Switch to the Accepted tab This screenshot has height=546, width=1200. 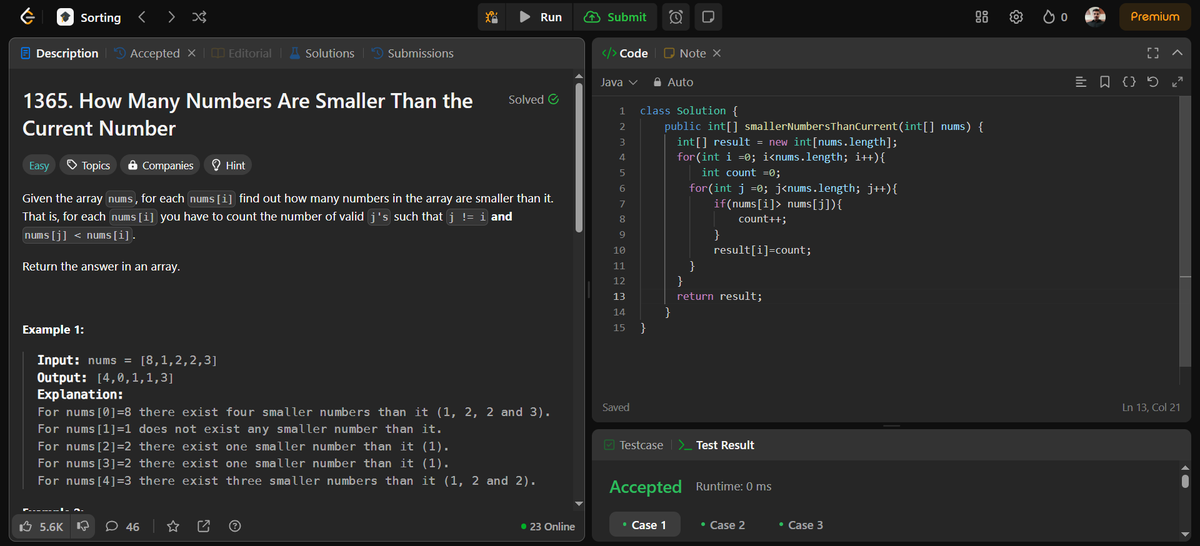(147, 53)
